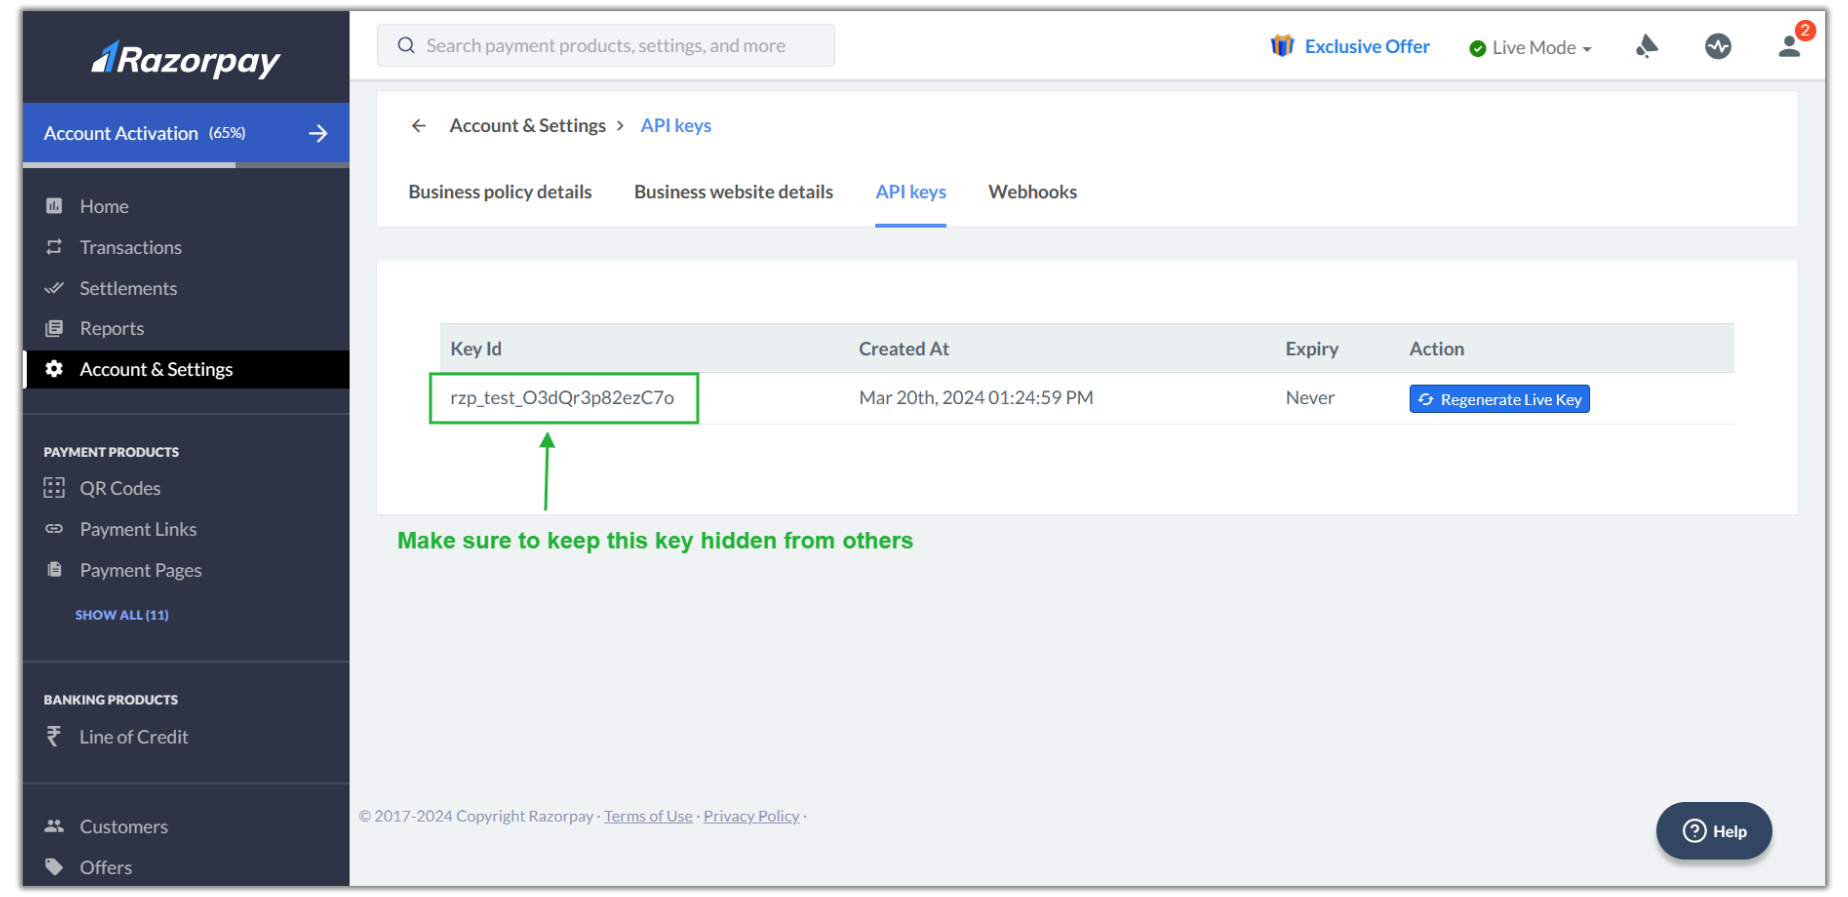Click the Razorpay logo
Viewport: 1848px width, 897px height.
pos(186,60)
